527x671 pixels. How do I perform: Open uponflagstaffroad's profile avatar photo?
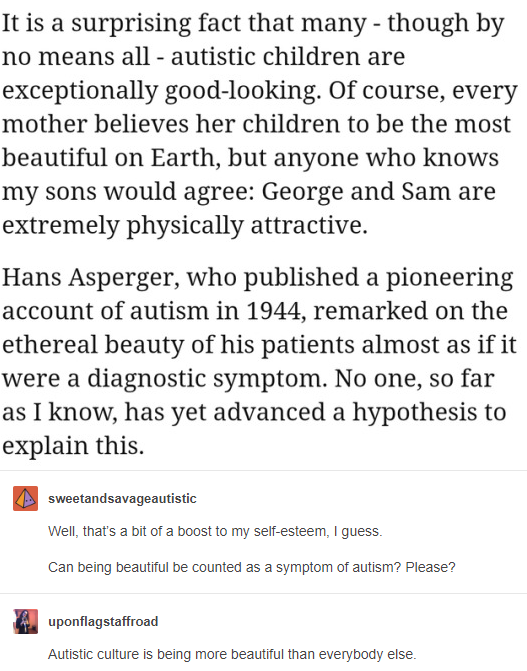pyautogui.click(x=25, y=621)
